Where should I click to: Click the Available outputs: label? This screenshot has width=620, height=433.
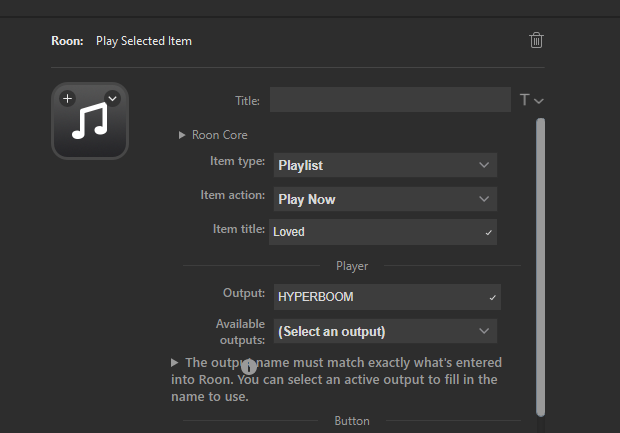coord(240,332)
